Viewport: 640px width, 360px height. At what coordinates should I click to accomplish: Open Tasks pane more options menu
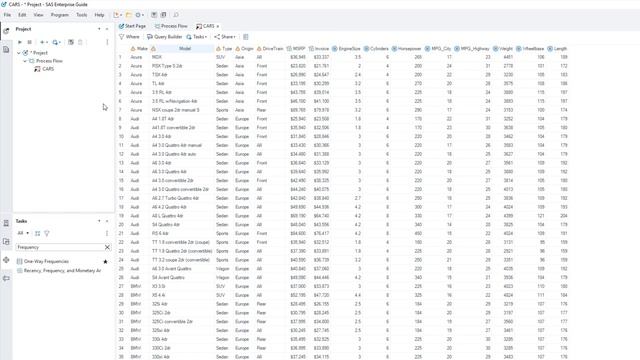(107, 233)
